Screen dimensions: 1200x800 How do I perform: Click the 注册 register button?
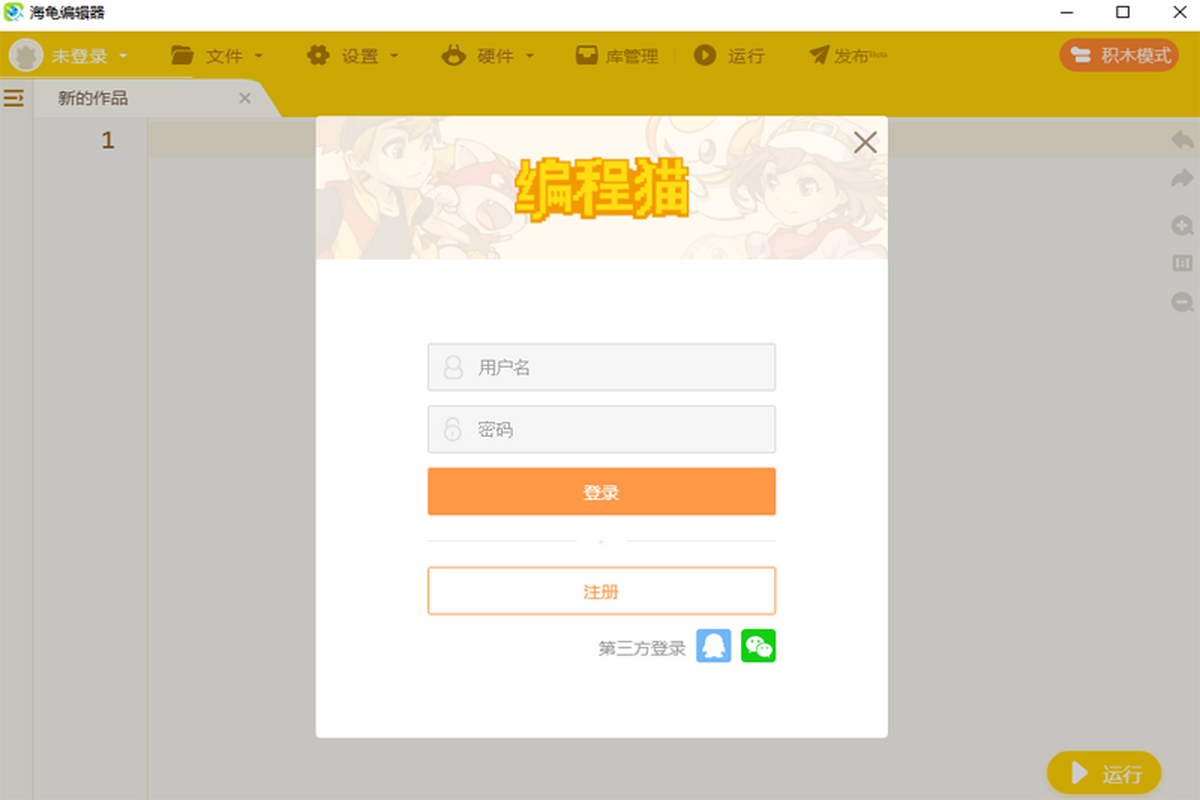click(601, 591)
